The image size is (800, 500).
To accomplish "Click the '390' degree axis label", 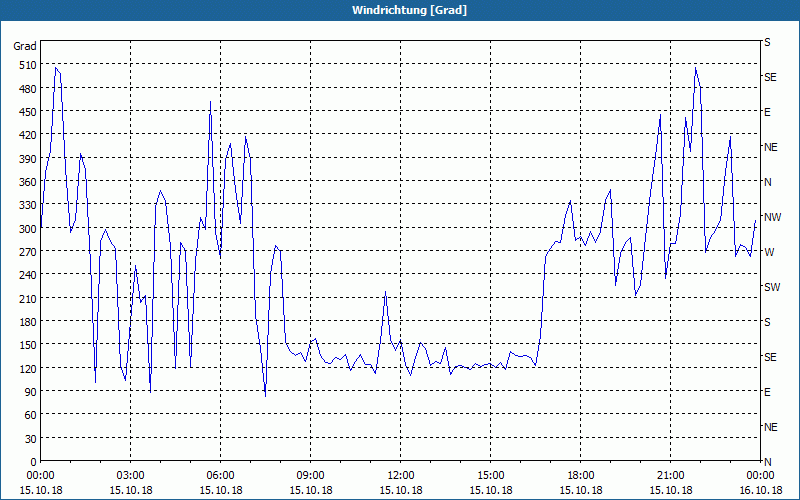I will 28,159.
